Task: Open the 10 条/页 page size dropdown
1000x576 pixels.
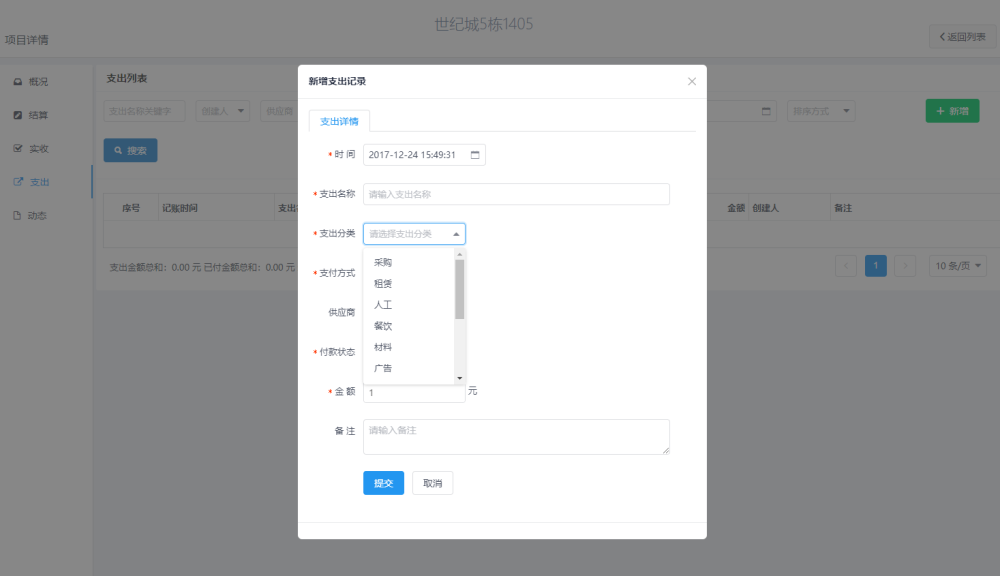Action: click(x=958, y=266)
